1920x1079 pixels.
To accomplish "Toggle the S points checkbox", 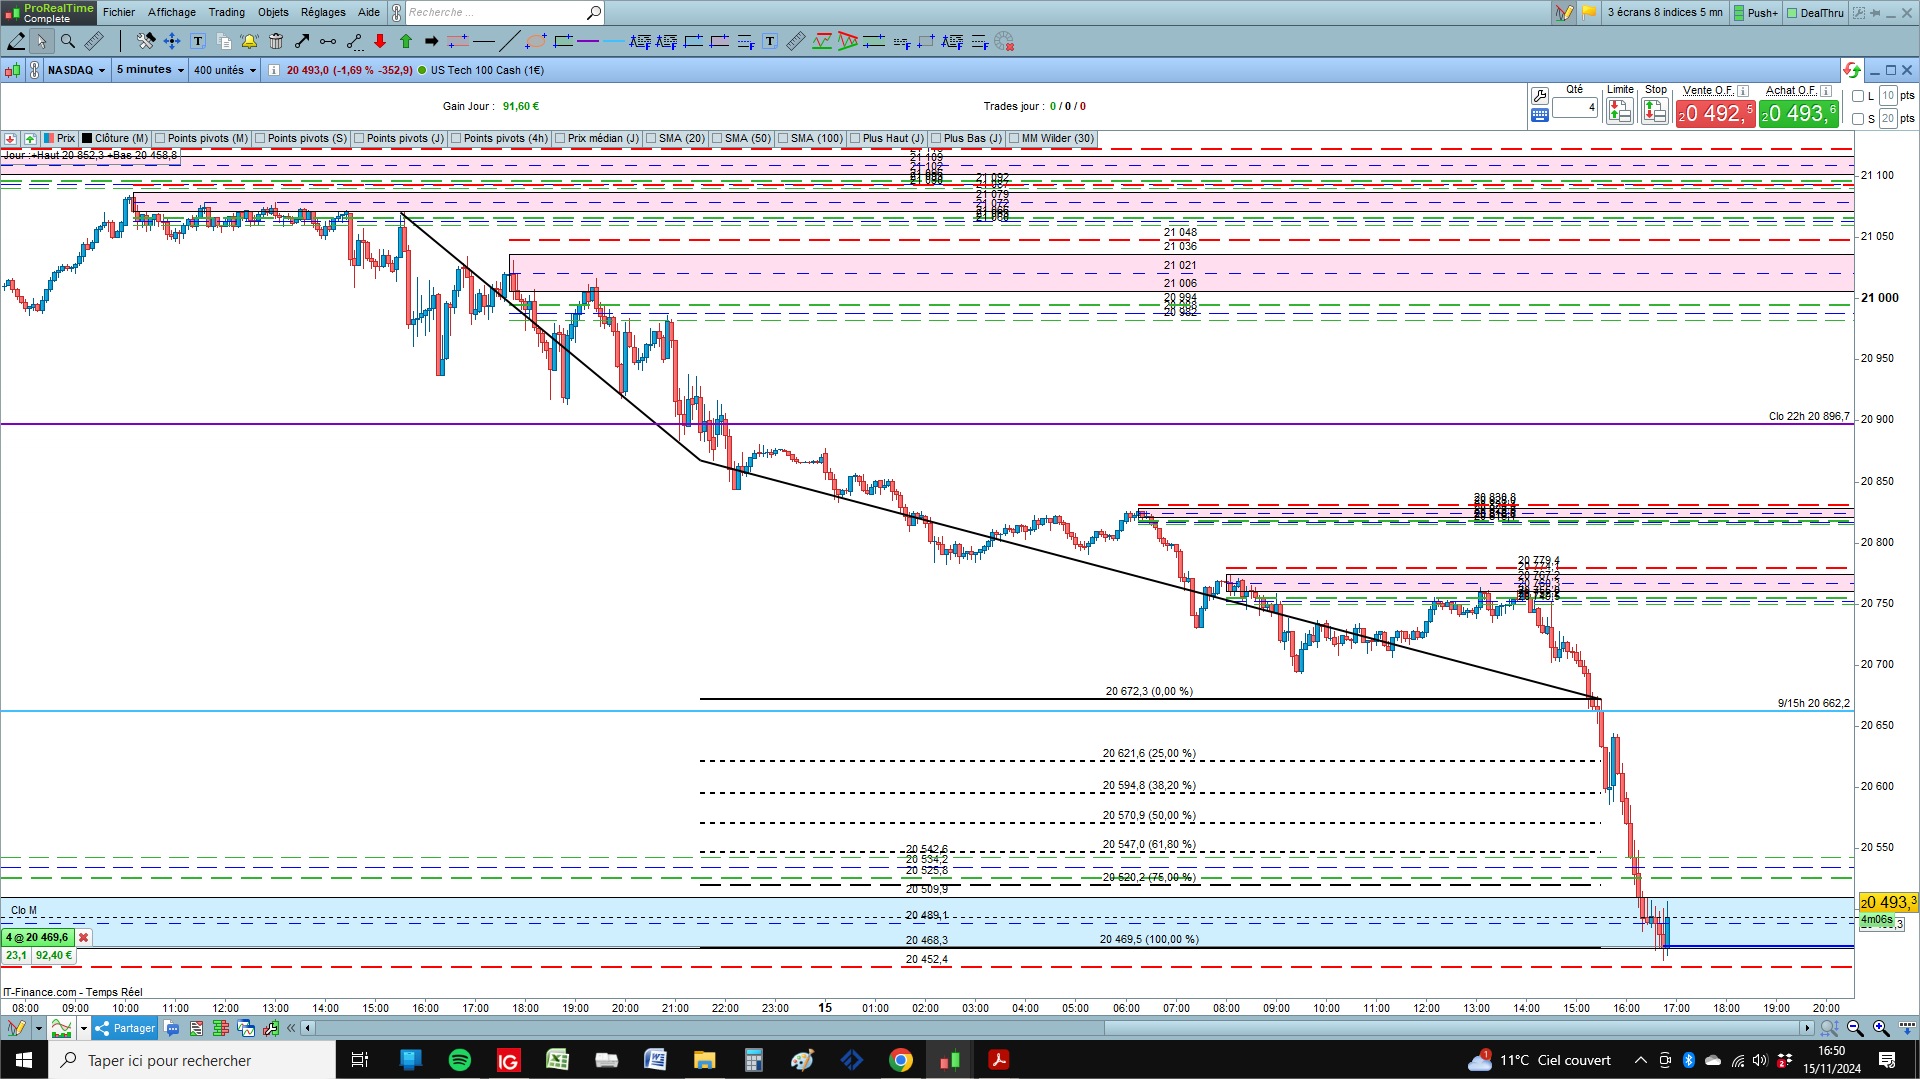I will 1858,119.
